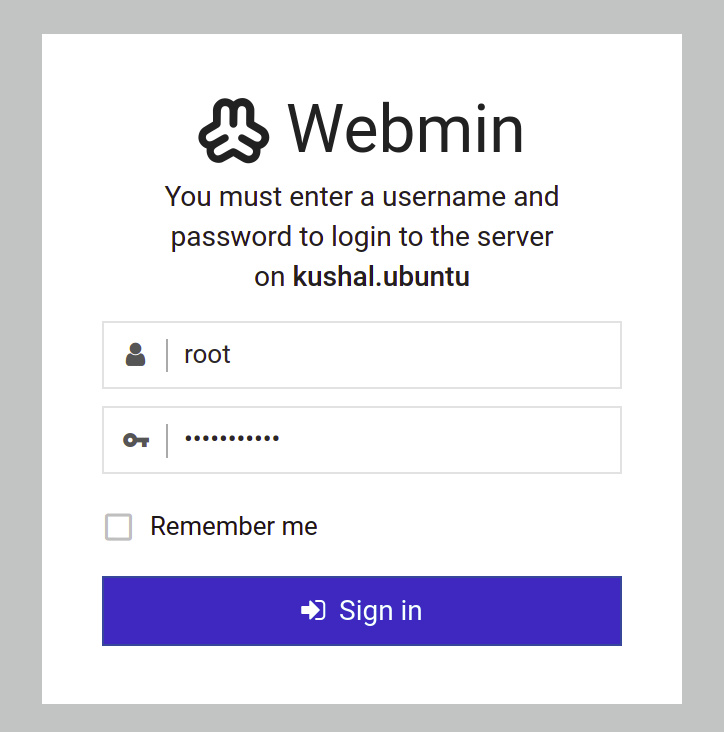
Task: Click the divider line beside user icon
Action: pos(167,355)
